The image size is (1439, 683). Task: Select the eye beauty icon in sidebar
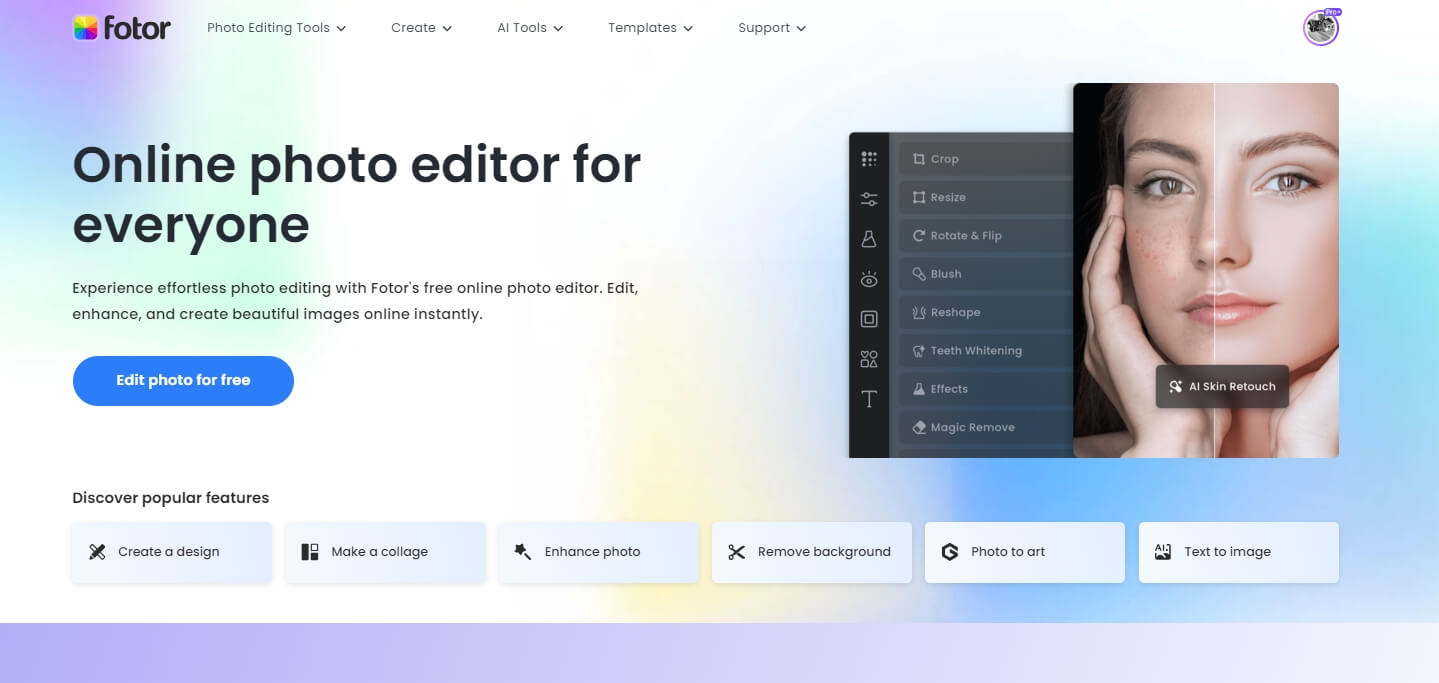tap(868, 279)
